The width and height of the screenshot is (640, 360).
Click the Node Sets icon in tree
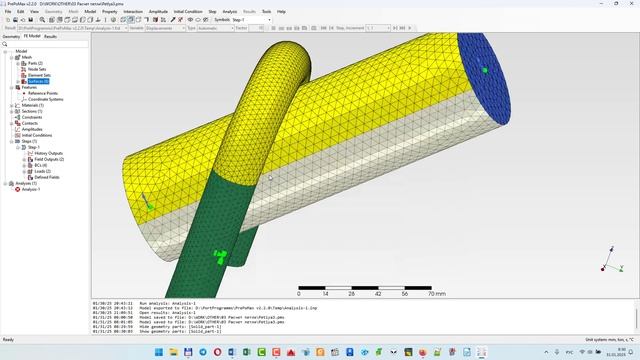pos(24,69)
